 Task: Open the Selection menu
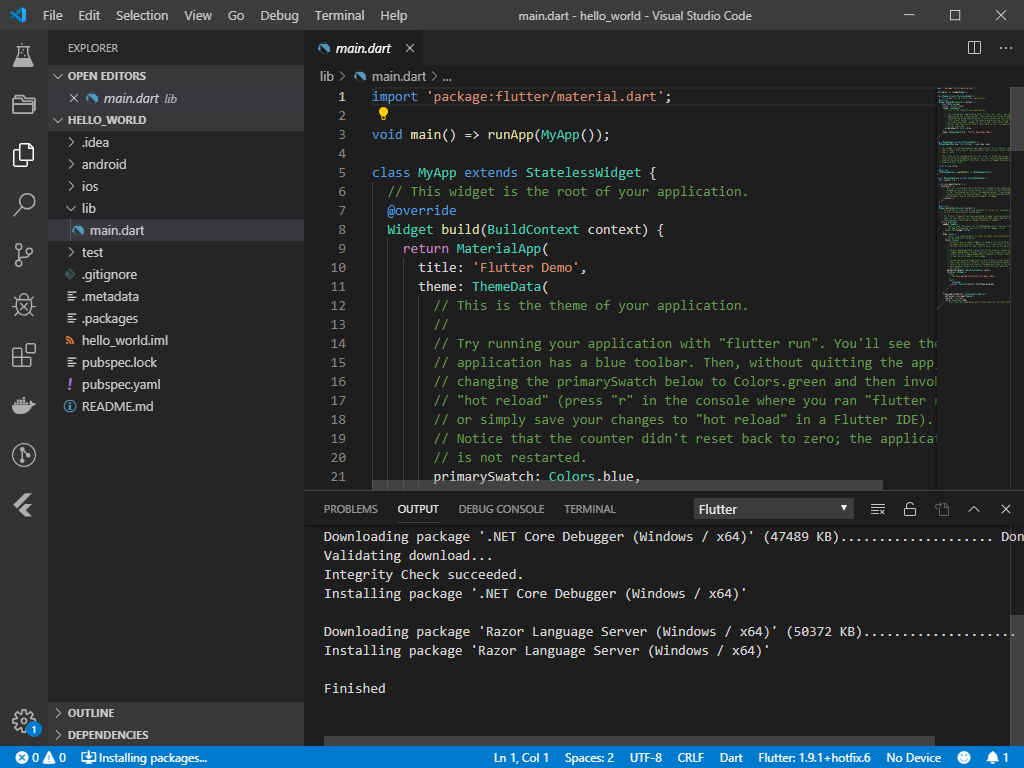coord(142,15)
